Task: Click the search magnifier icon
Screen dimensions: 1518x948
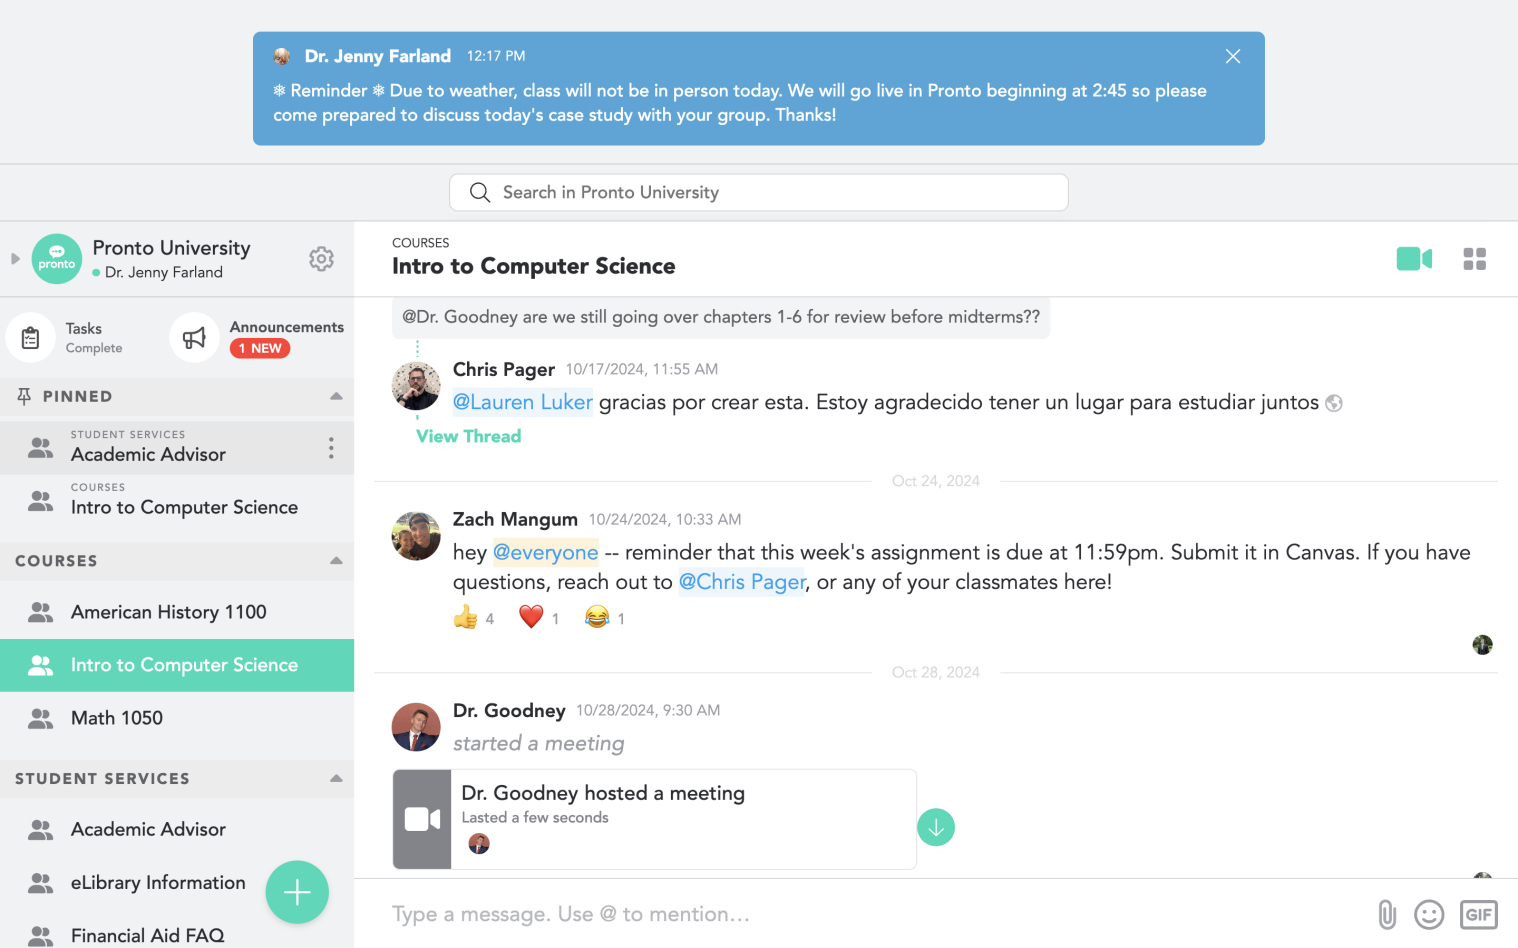Action: [x=480, y=192]
